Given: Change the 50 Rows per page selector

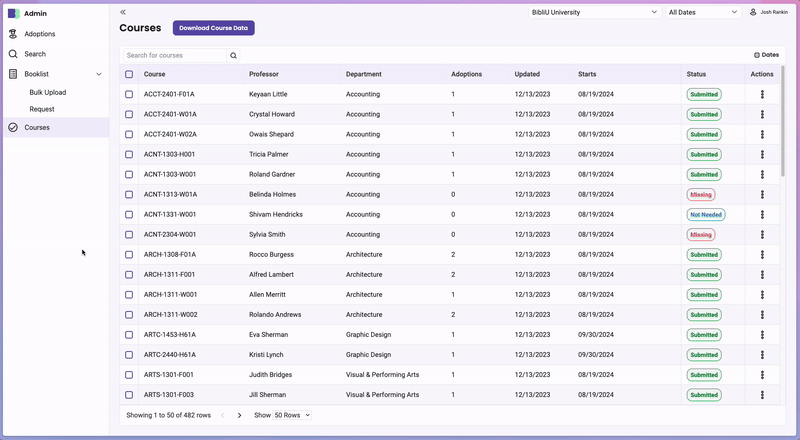Looking at the screenshot, I should tap(291, 415).
